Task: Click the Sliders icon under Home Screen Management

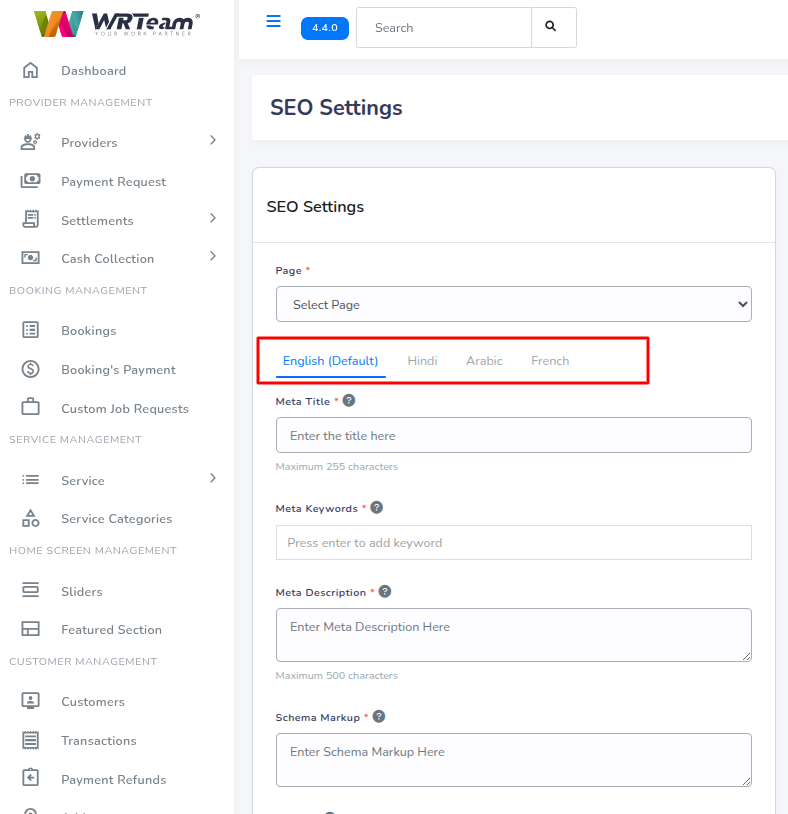Action: pos(31,591)
